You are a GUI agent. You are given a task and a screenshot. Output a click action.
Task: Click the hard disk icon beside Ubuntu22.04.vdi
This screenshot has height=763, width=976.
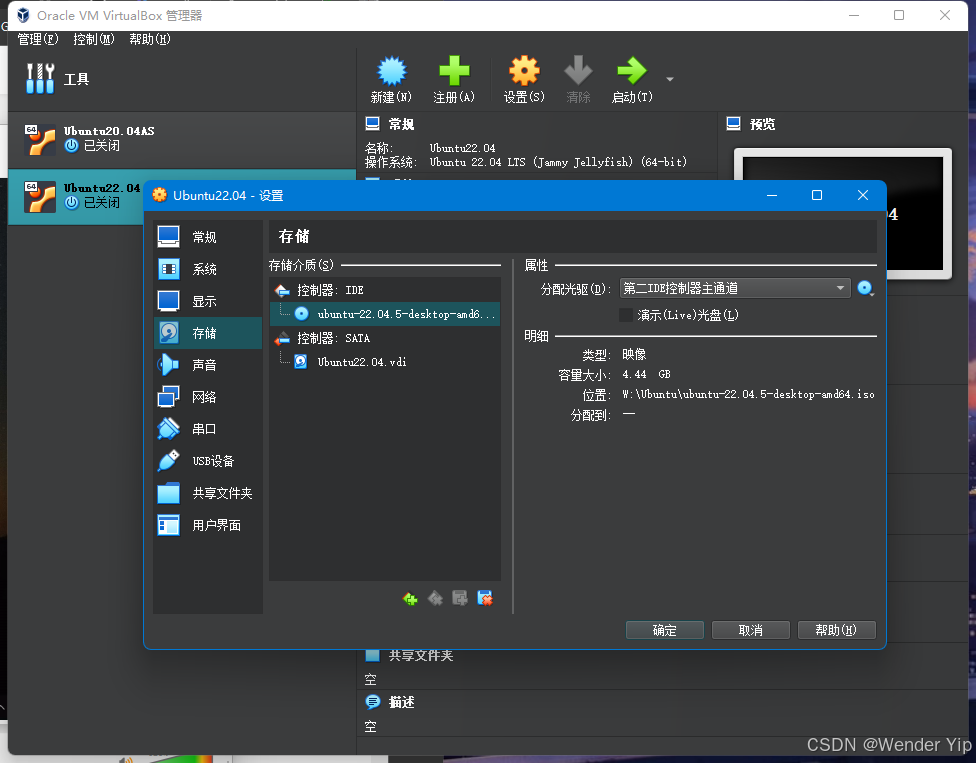(301, 362)
